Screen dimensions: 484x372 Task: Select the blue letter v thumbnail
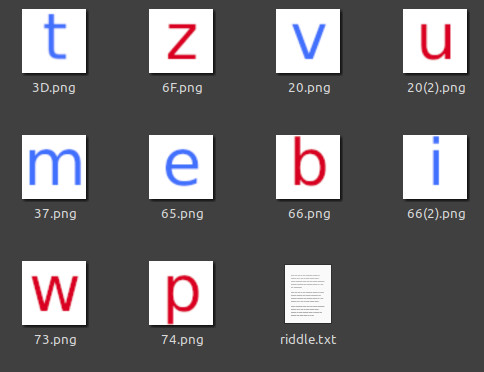pos(308,41)
